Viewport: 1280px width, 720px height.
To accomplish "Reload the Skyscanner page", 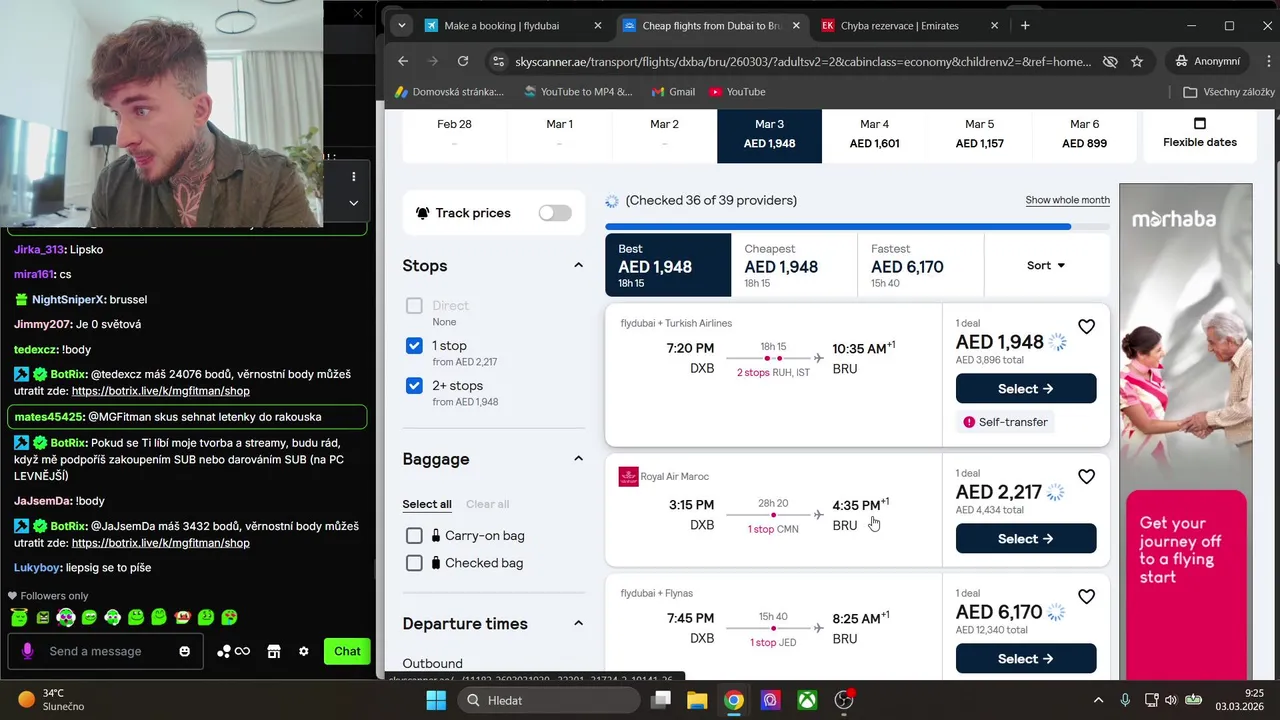I will (463, 61).
